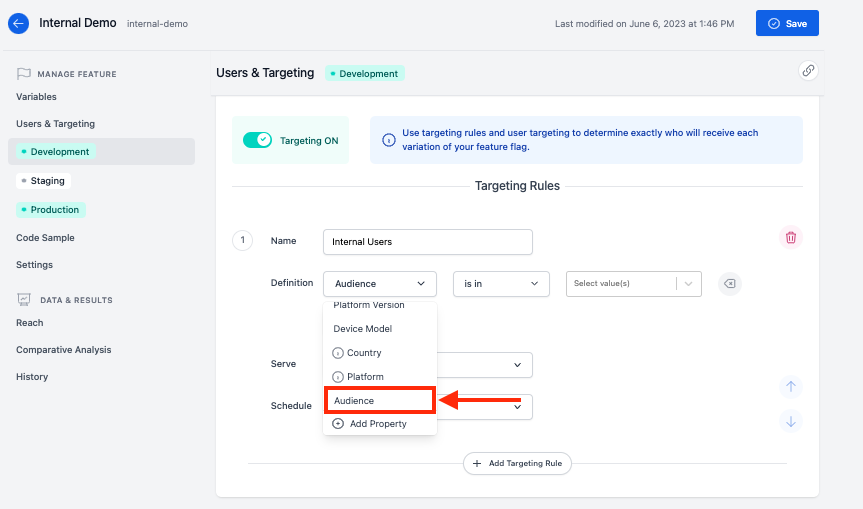Select Country option in dropdown list
Image resolution: width=863 pixels, height=509 pixels.
tap(364, 353)
